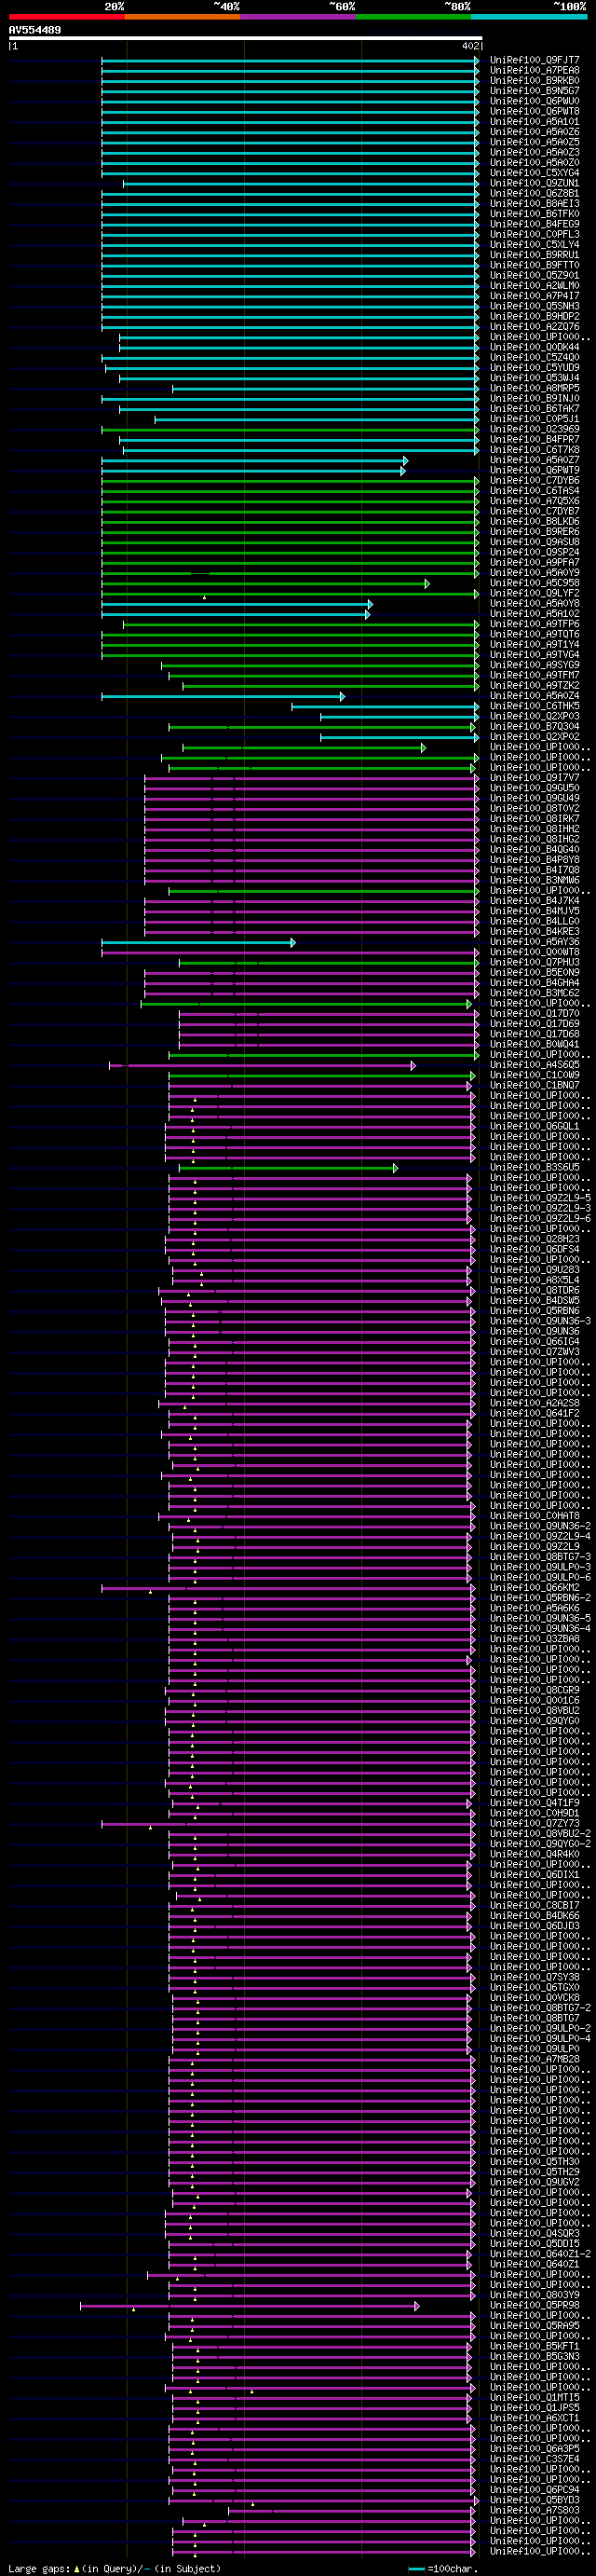Open hit UniRef100_A9TZK2
This screenshot has height=2576, width=596.
[534, 686]
